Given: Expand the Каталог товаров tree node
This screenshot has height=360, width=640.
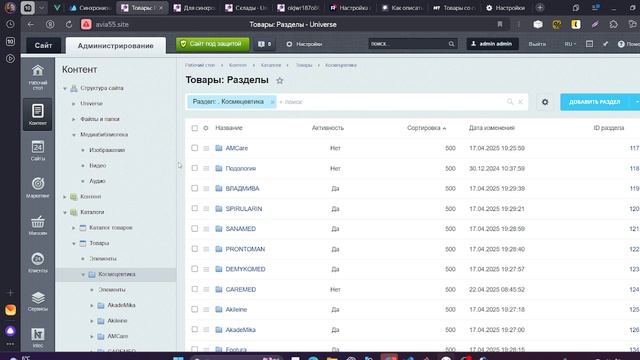Looking at the screenshot, I should (73, 228).
